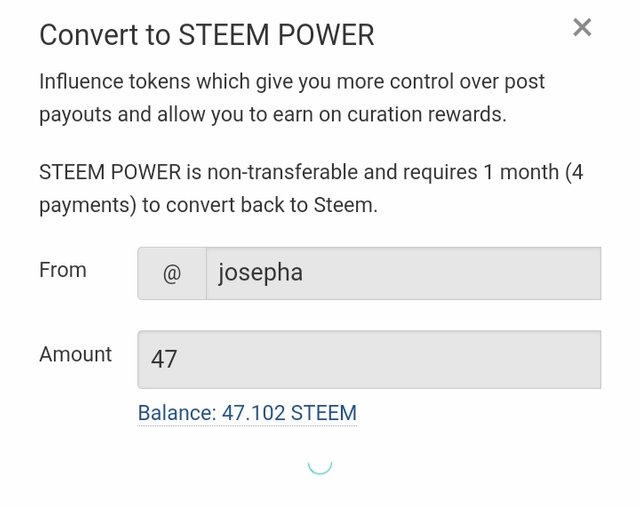Use the Balance: 47.102 STEEM link
Viewport: 640px width, 507px height.
coord(247,413)
